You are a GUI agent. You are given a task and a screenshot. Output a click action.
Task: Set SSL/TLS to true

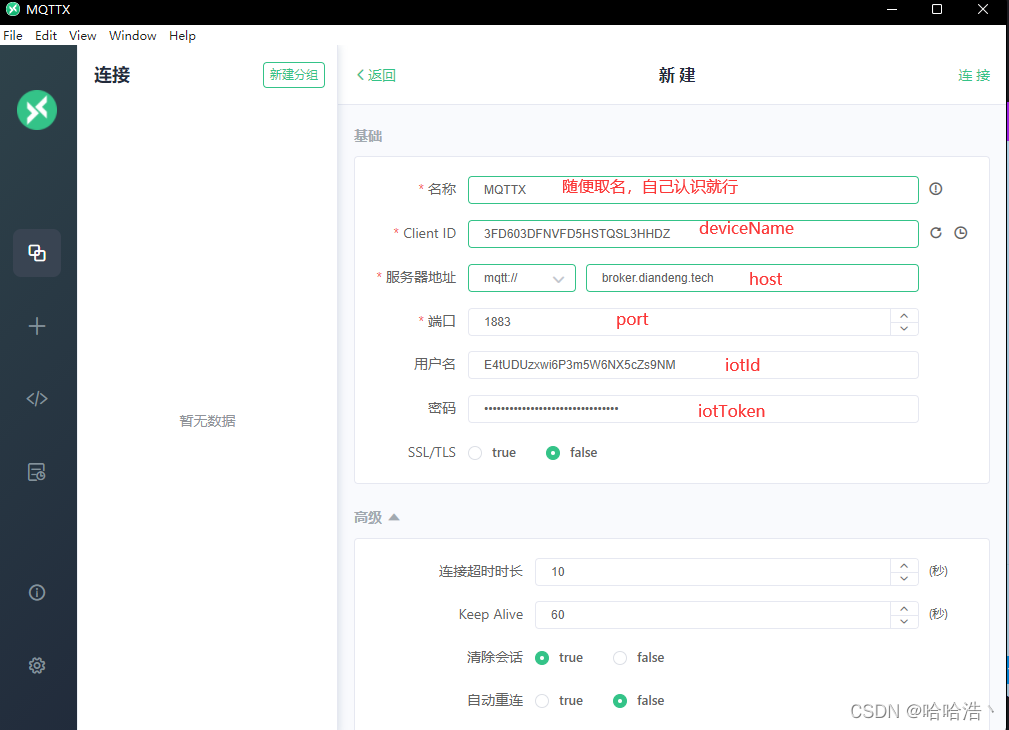pos(476,453)
